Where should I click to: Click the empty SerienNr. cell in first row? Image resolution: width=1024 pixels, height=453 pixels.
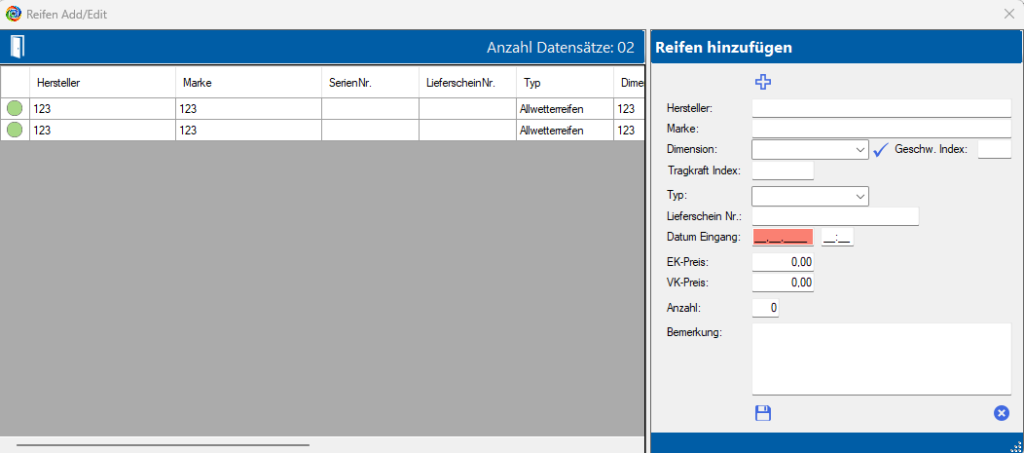coord(370,109)
